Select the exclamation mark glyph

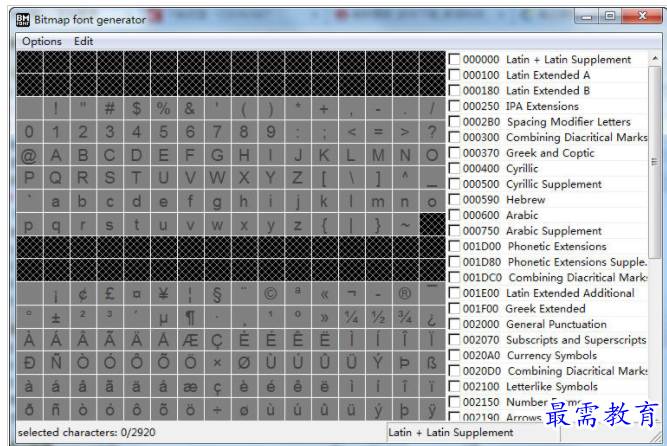tap(56, 109)
